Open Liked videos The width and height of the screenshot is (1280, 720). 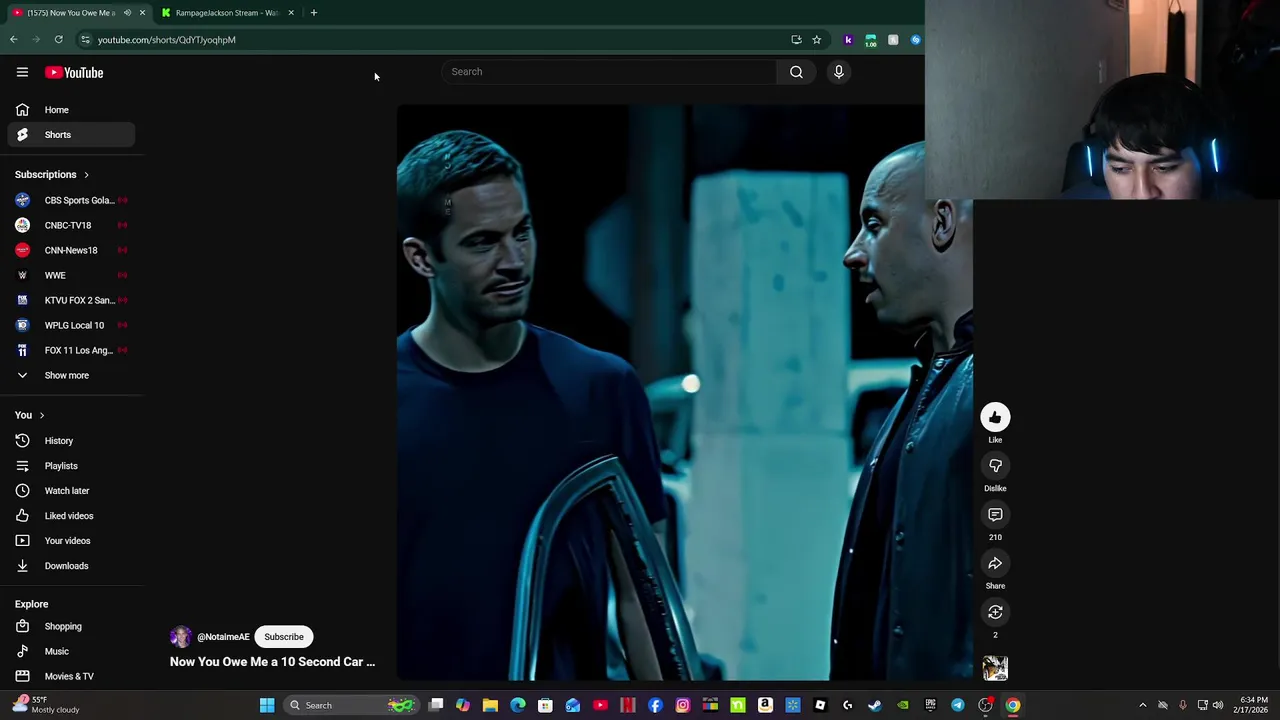coord(70,516)
